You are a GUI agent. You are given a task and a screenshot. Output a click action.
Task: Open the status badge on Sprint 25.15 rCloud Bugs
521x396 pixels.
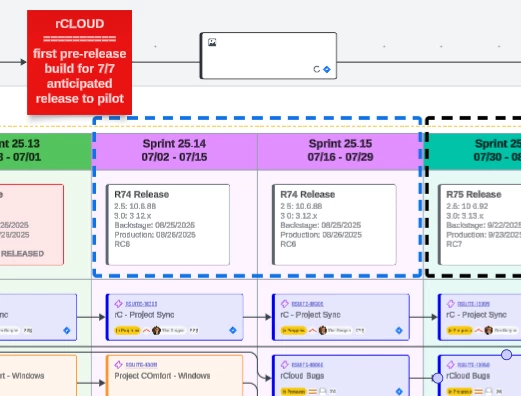293,391
